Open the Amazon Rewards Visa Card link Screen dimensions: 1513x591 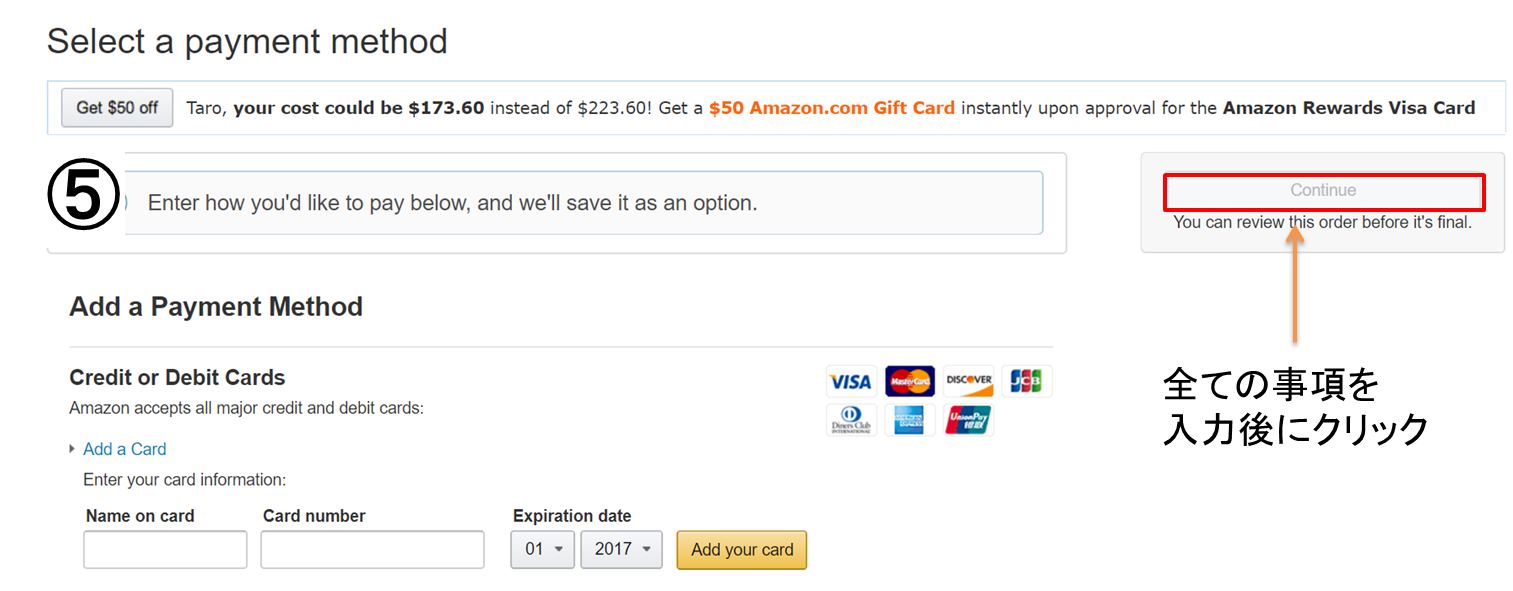pyautogui.click(x=1349, y=108)
